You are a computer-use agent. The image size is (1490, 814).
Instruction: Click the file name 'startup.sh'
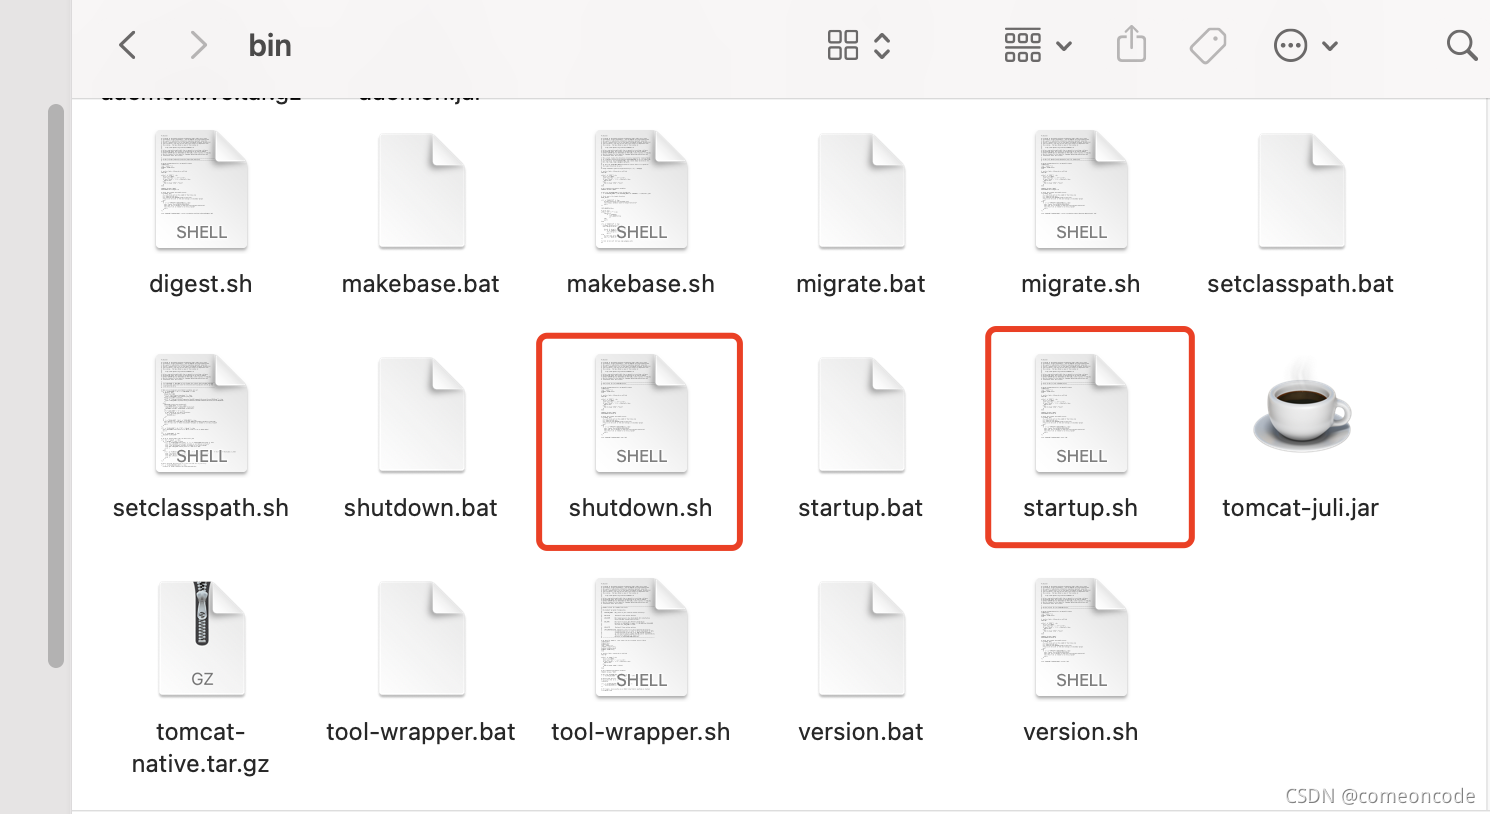1081,508
